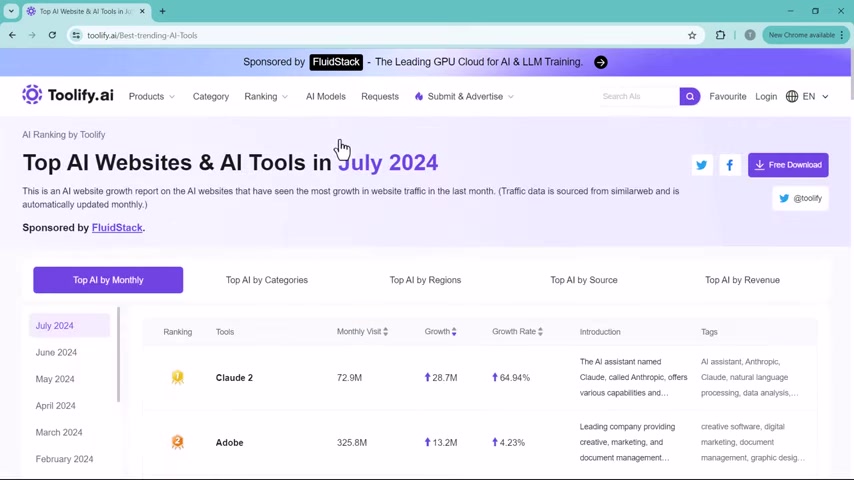Open Favourite link
Image resolution: width=854 pixels, height=480 pixels.
point(728,96)
